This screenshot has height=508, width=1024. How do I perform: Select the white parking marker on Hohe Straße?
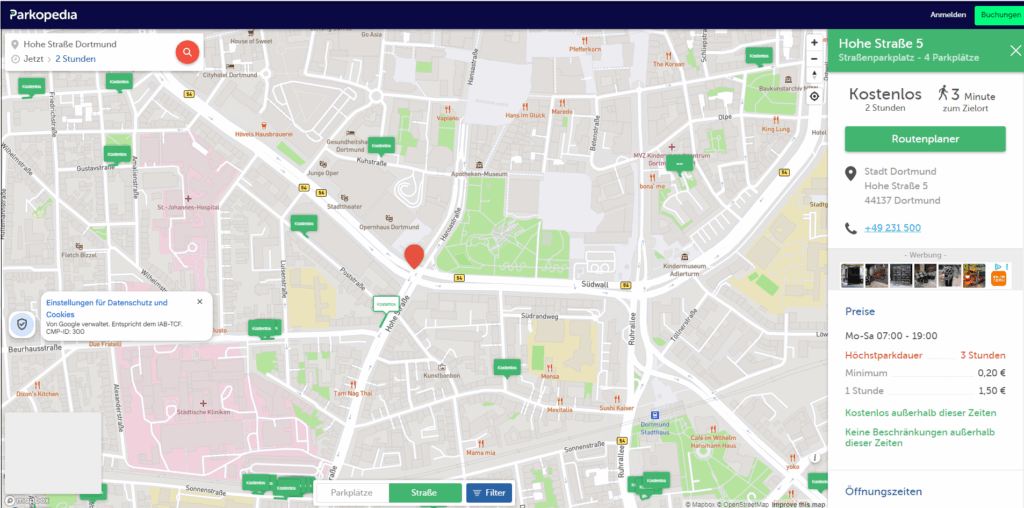pos(384,304)
